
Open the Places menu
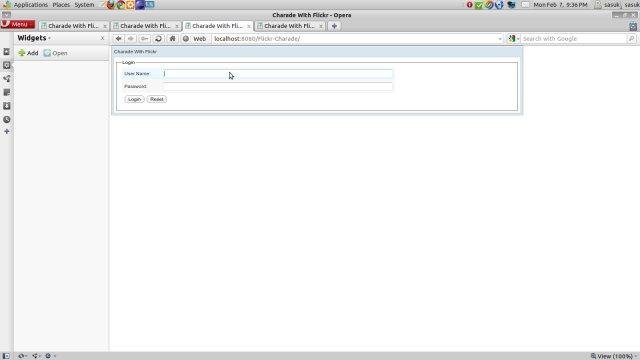[x=61, y=5]
